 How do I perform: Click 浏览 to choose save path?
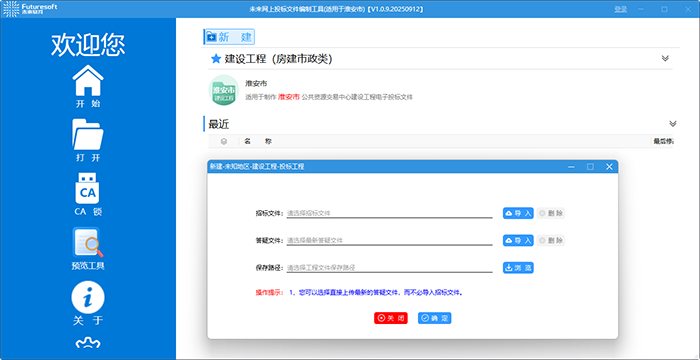click(x=518, y=268)
